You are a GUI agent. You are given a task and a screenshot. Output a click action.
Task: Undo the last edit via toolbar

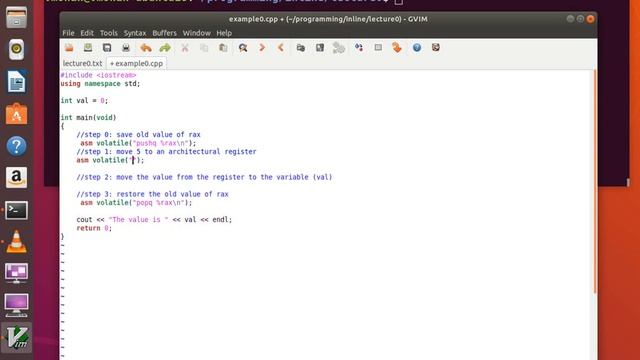point(146,48)
